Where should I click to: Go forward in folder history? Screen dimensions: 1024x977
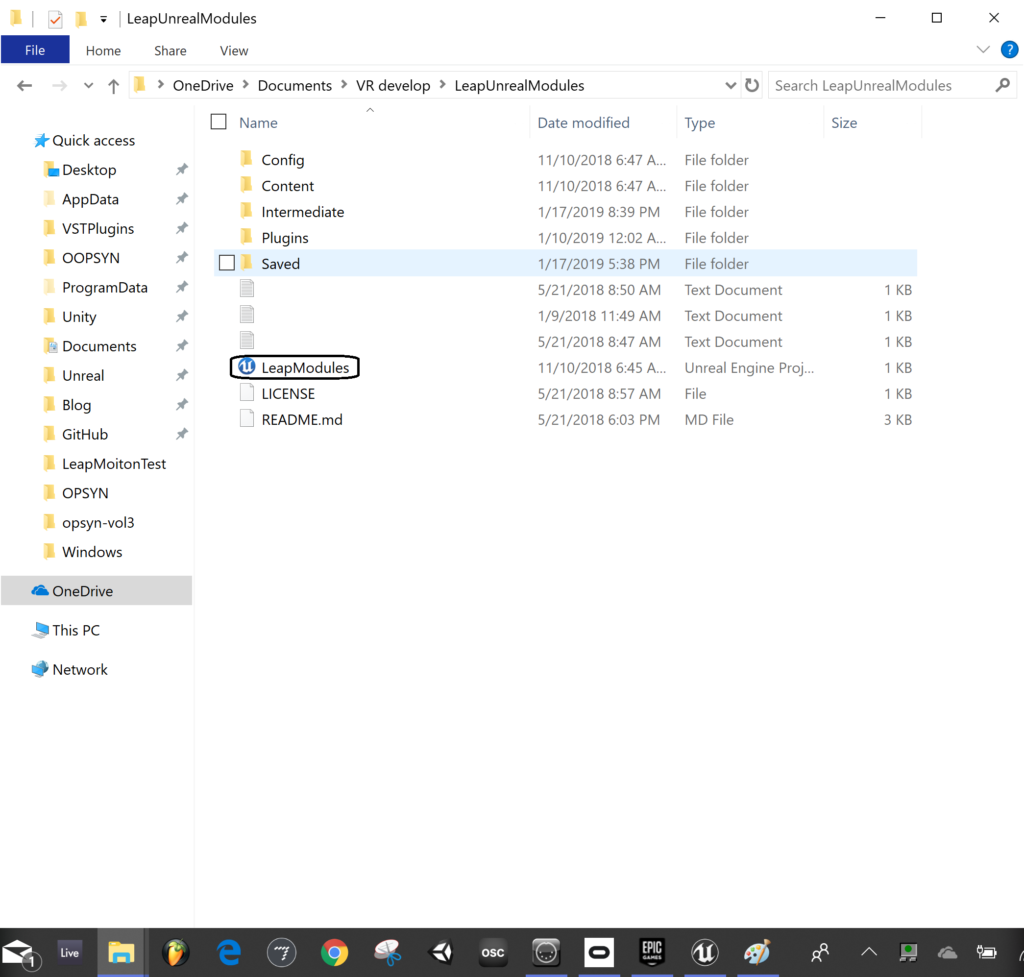[x=59, y=86]
